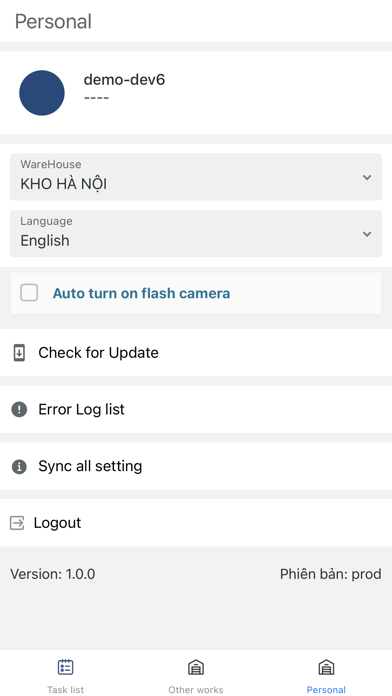Select the Check for Update option
The height and width of the screenshot is (696, 392).
click(x=196, y=353)
